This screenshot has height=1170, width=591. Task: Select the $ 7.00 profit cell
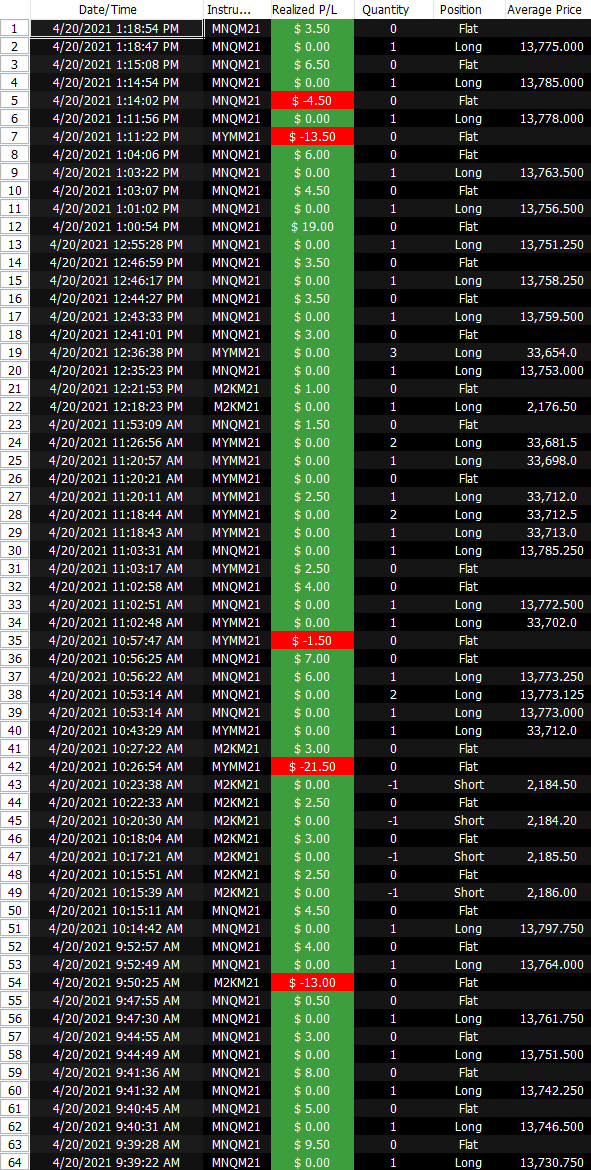[x=312, y=658]
